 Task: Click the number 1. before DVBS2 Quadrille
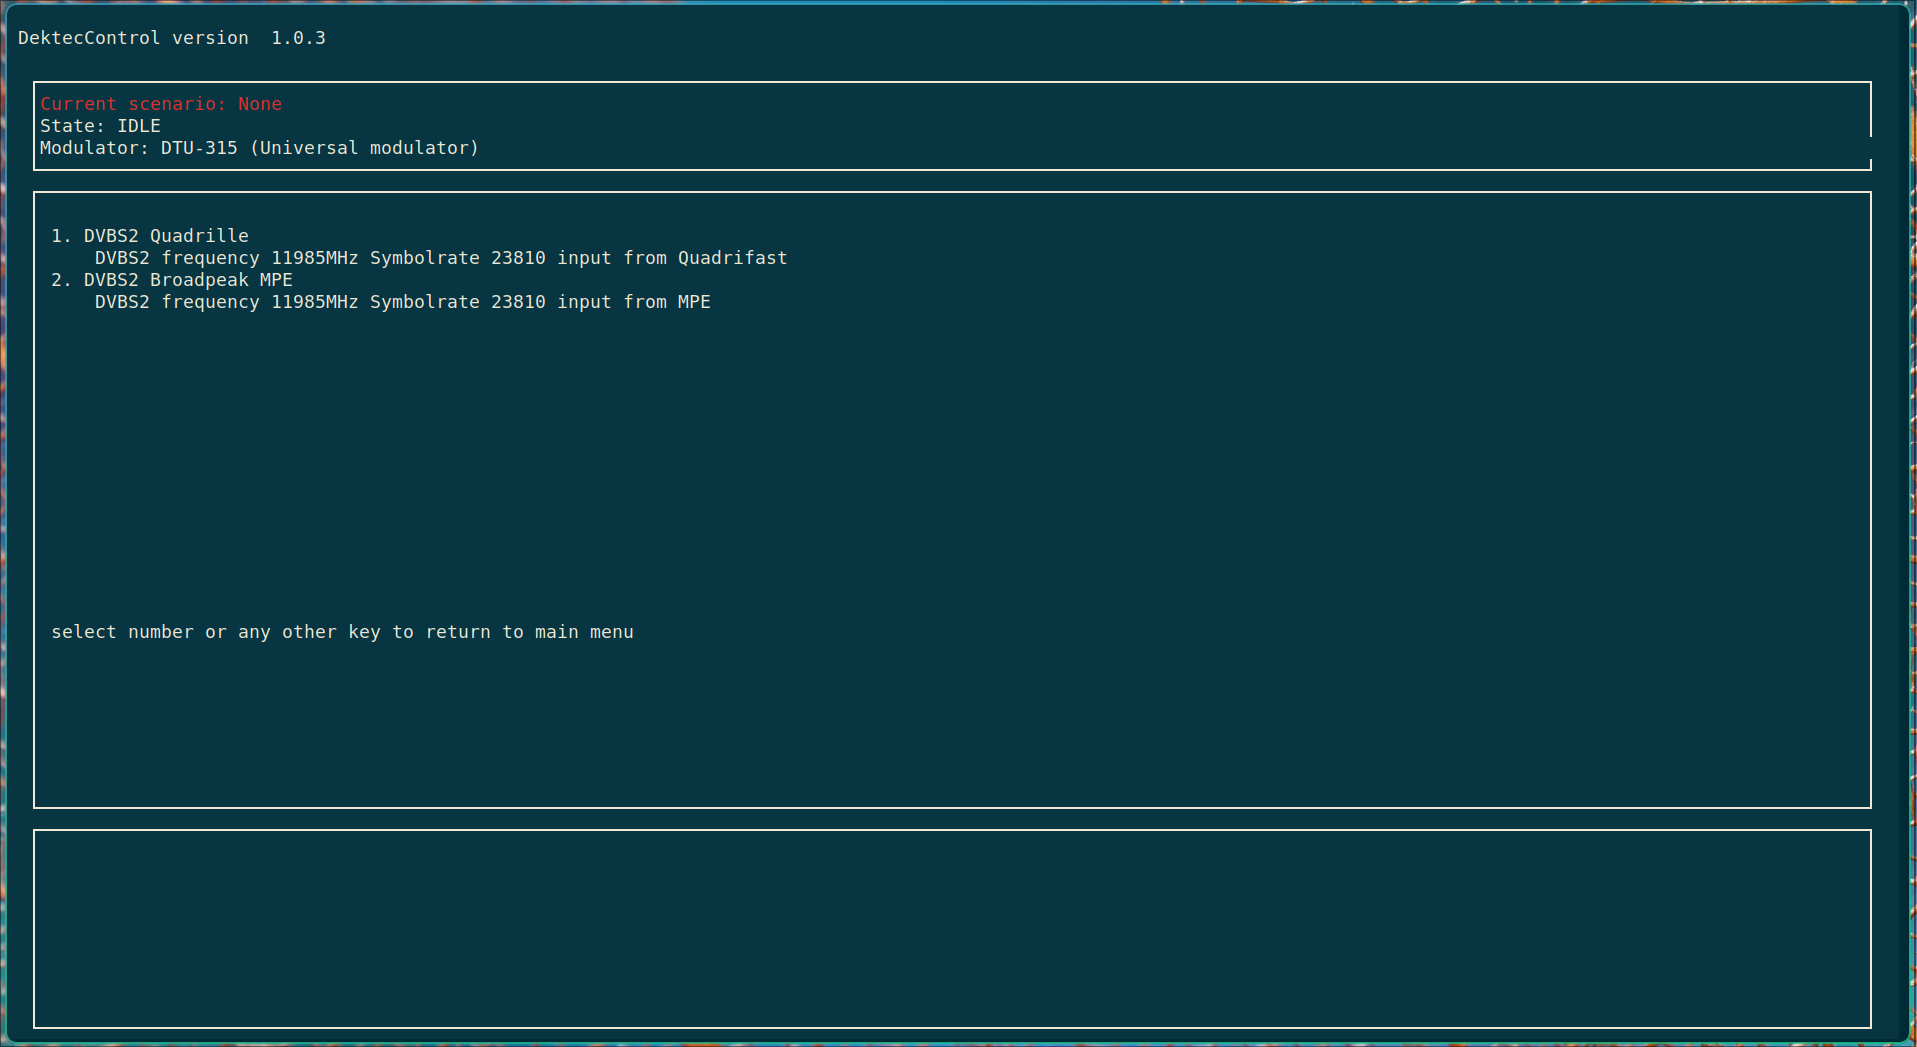point(61,236)
